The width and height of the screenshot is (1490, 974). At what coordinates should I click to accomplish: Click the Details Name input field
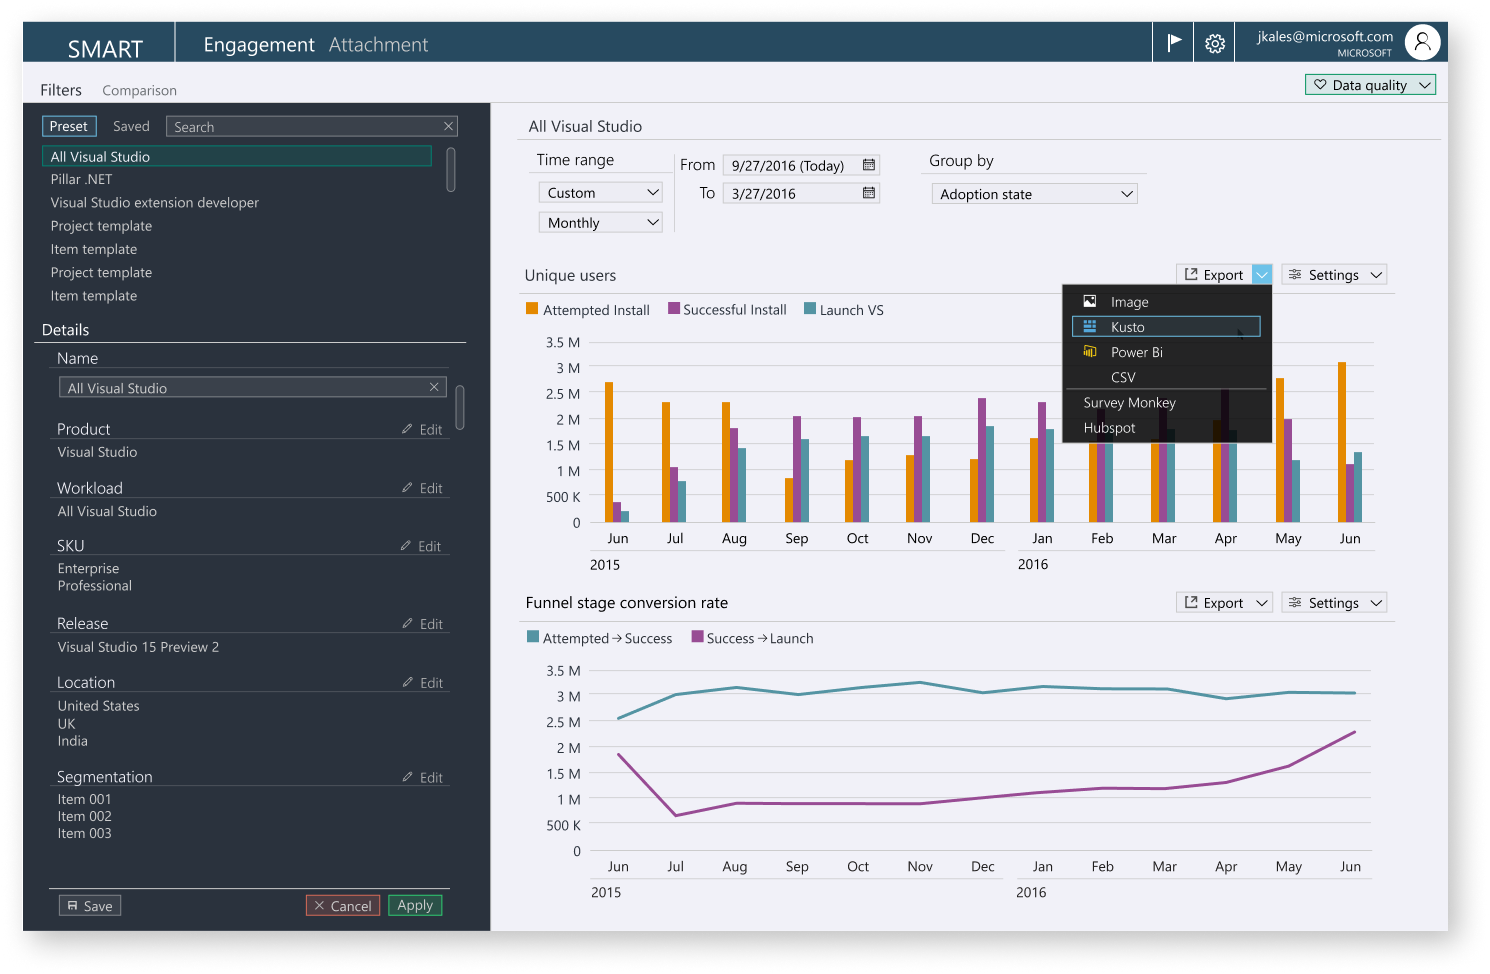tap(253, 388)
